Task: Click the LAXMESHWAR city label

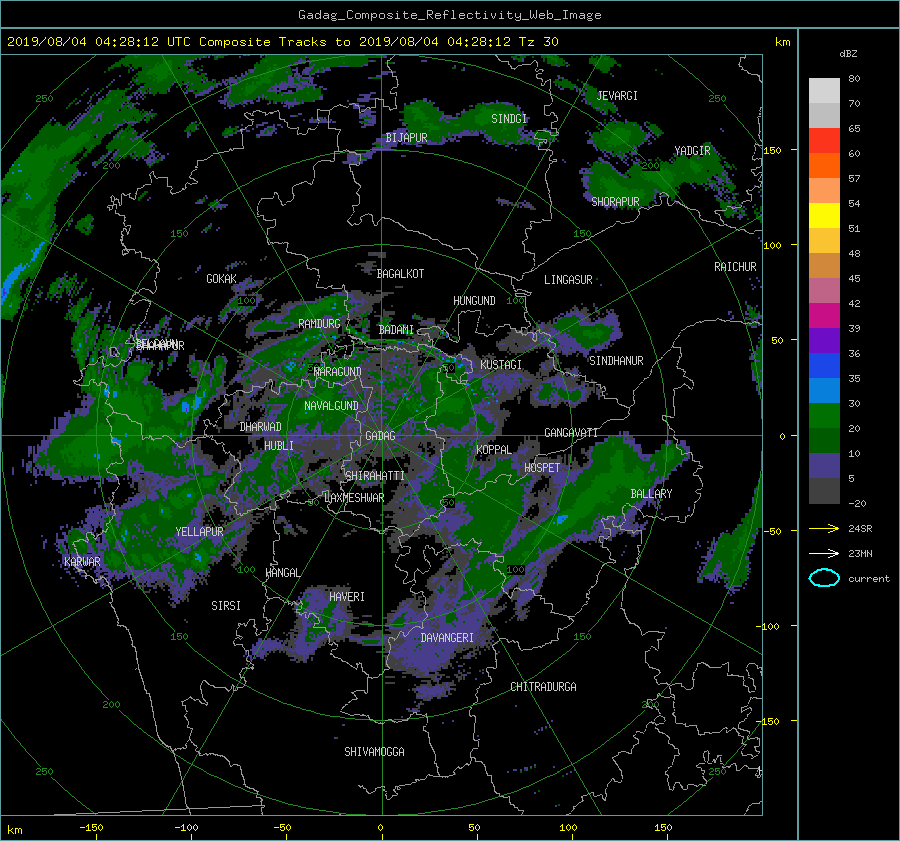Action: click(354, 498)
